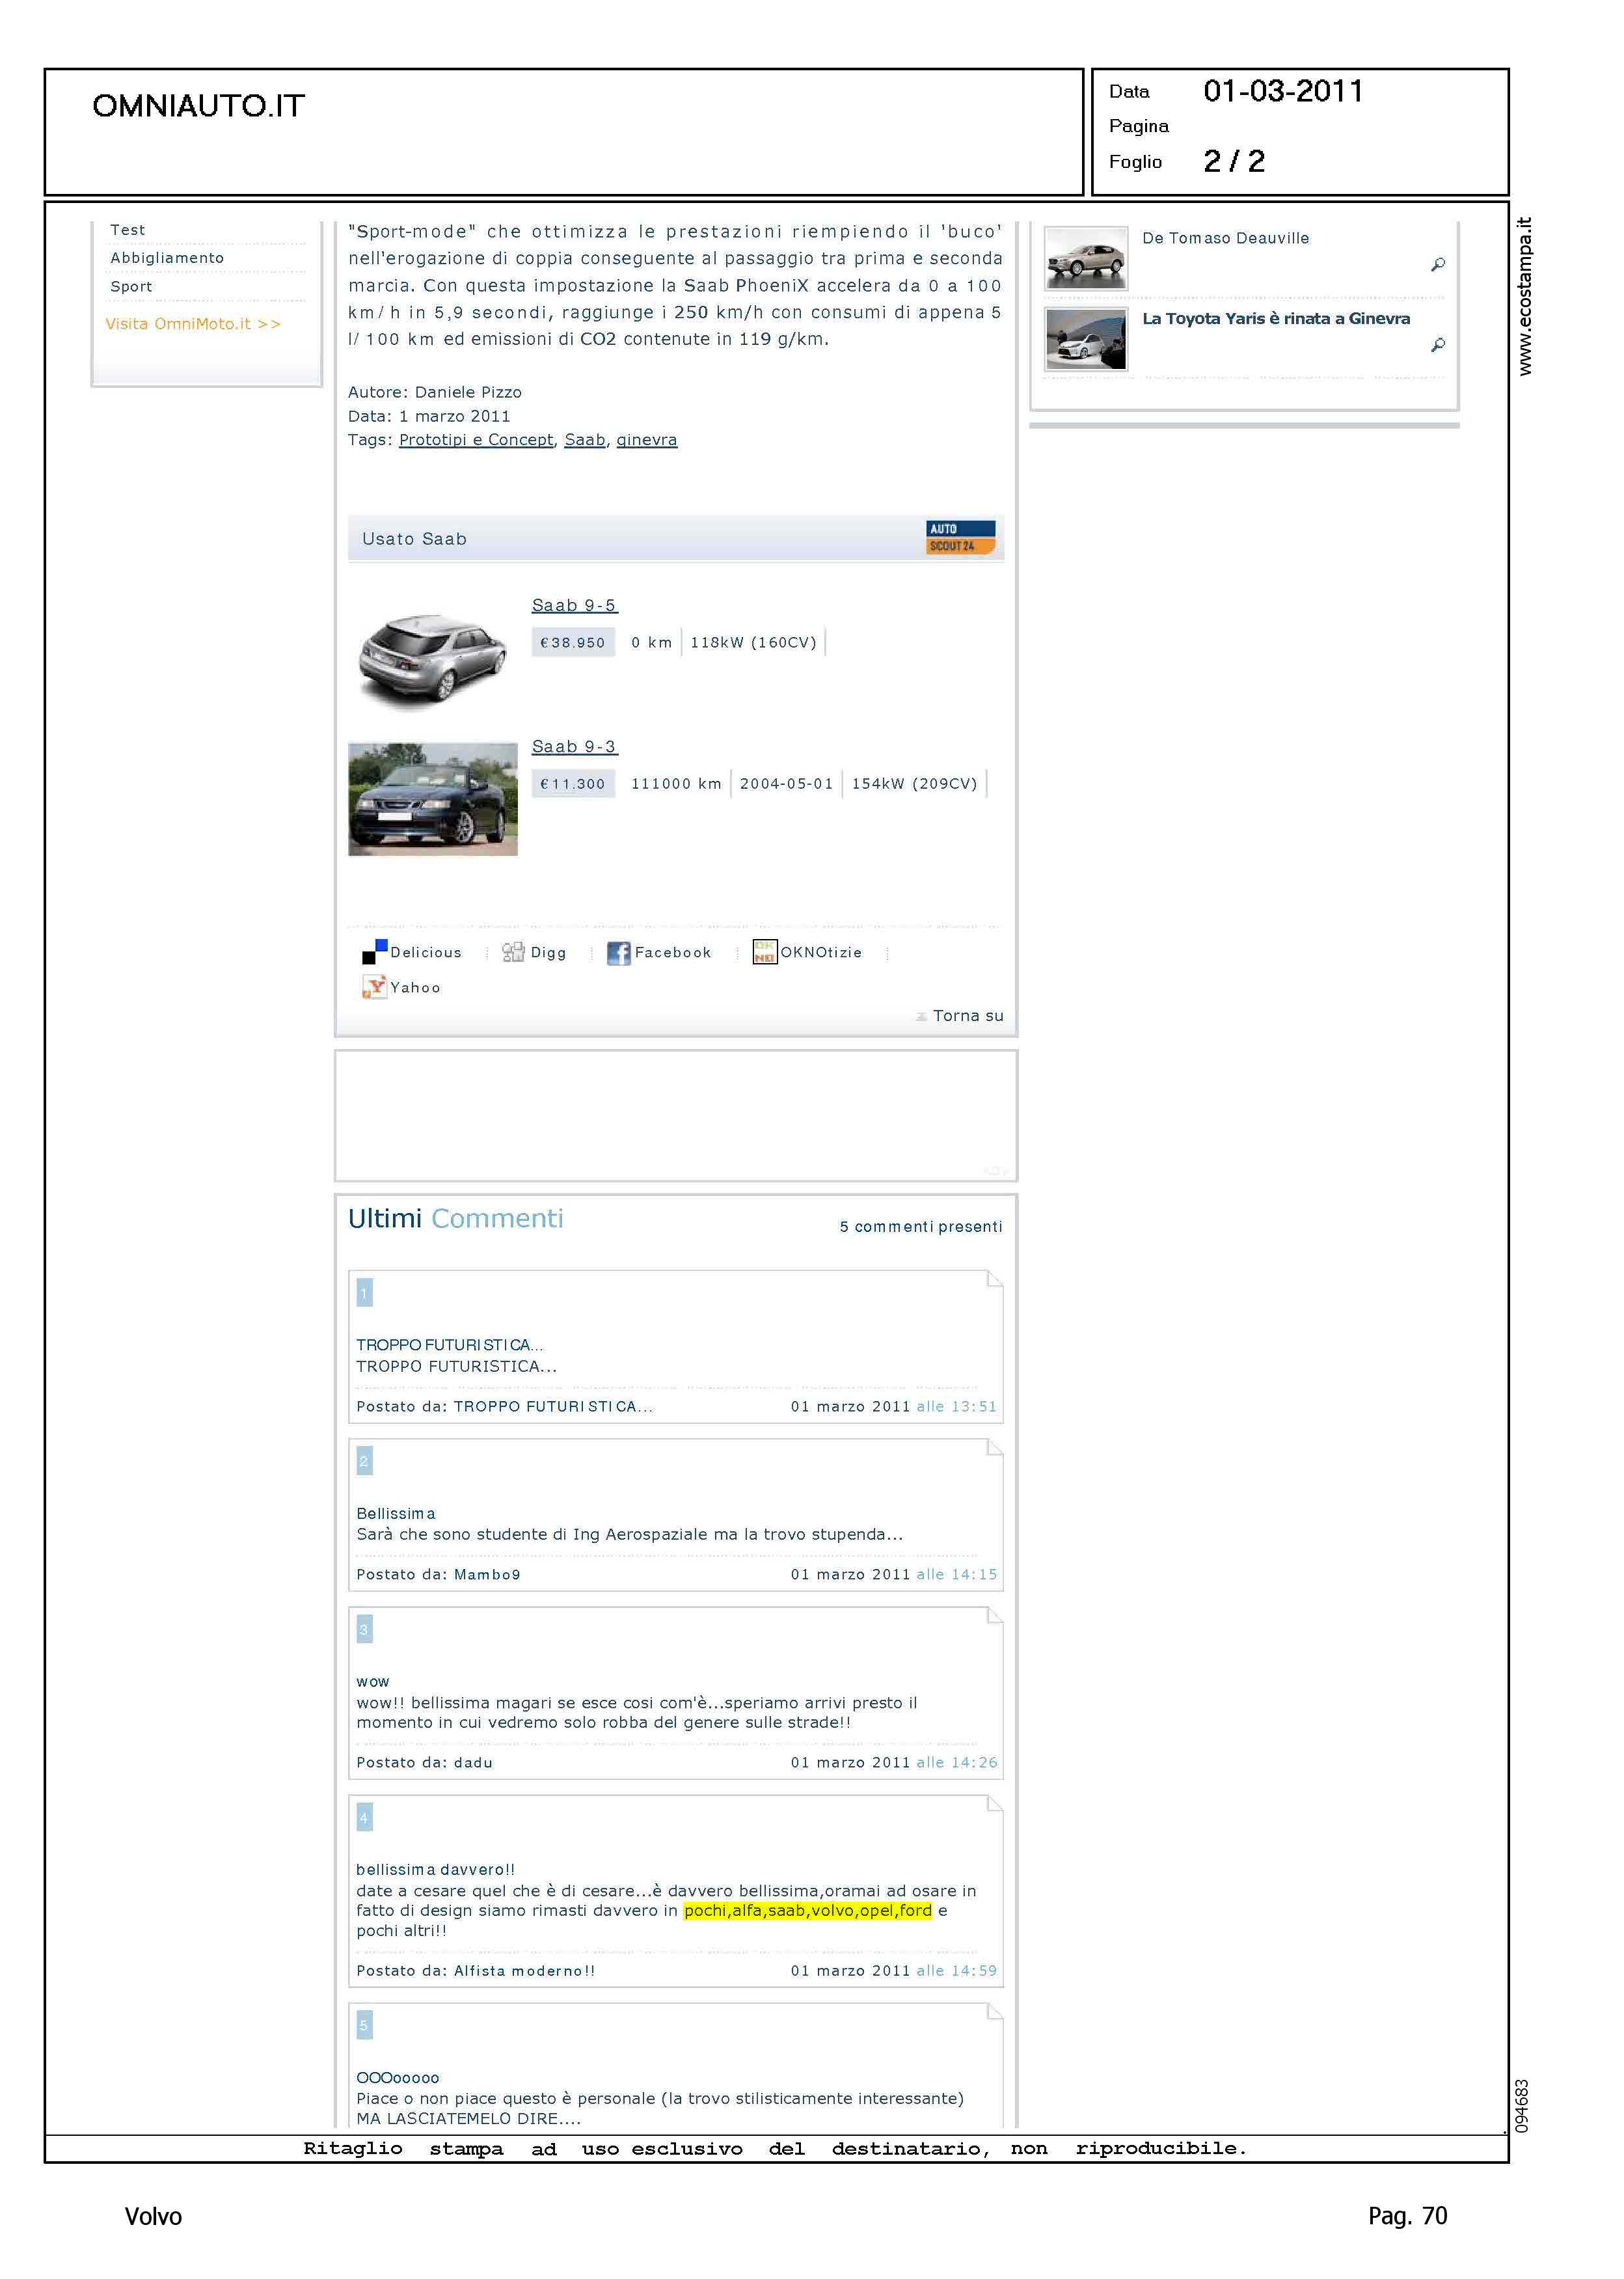The width and height of the screenshot is (1624, 2279).
Task: Click the Delicious bookmark icon
Action: (374, 952)
